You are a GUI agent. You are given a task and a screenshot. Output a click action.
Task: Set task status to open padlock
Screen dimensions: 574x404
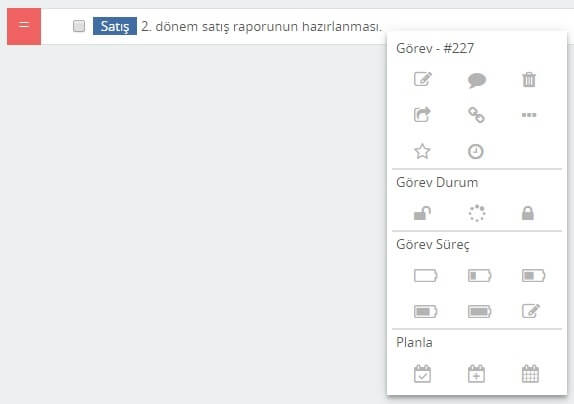click(x=422, y=213)
